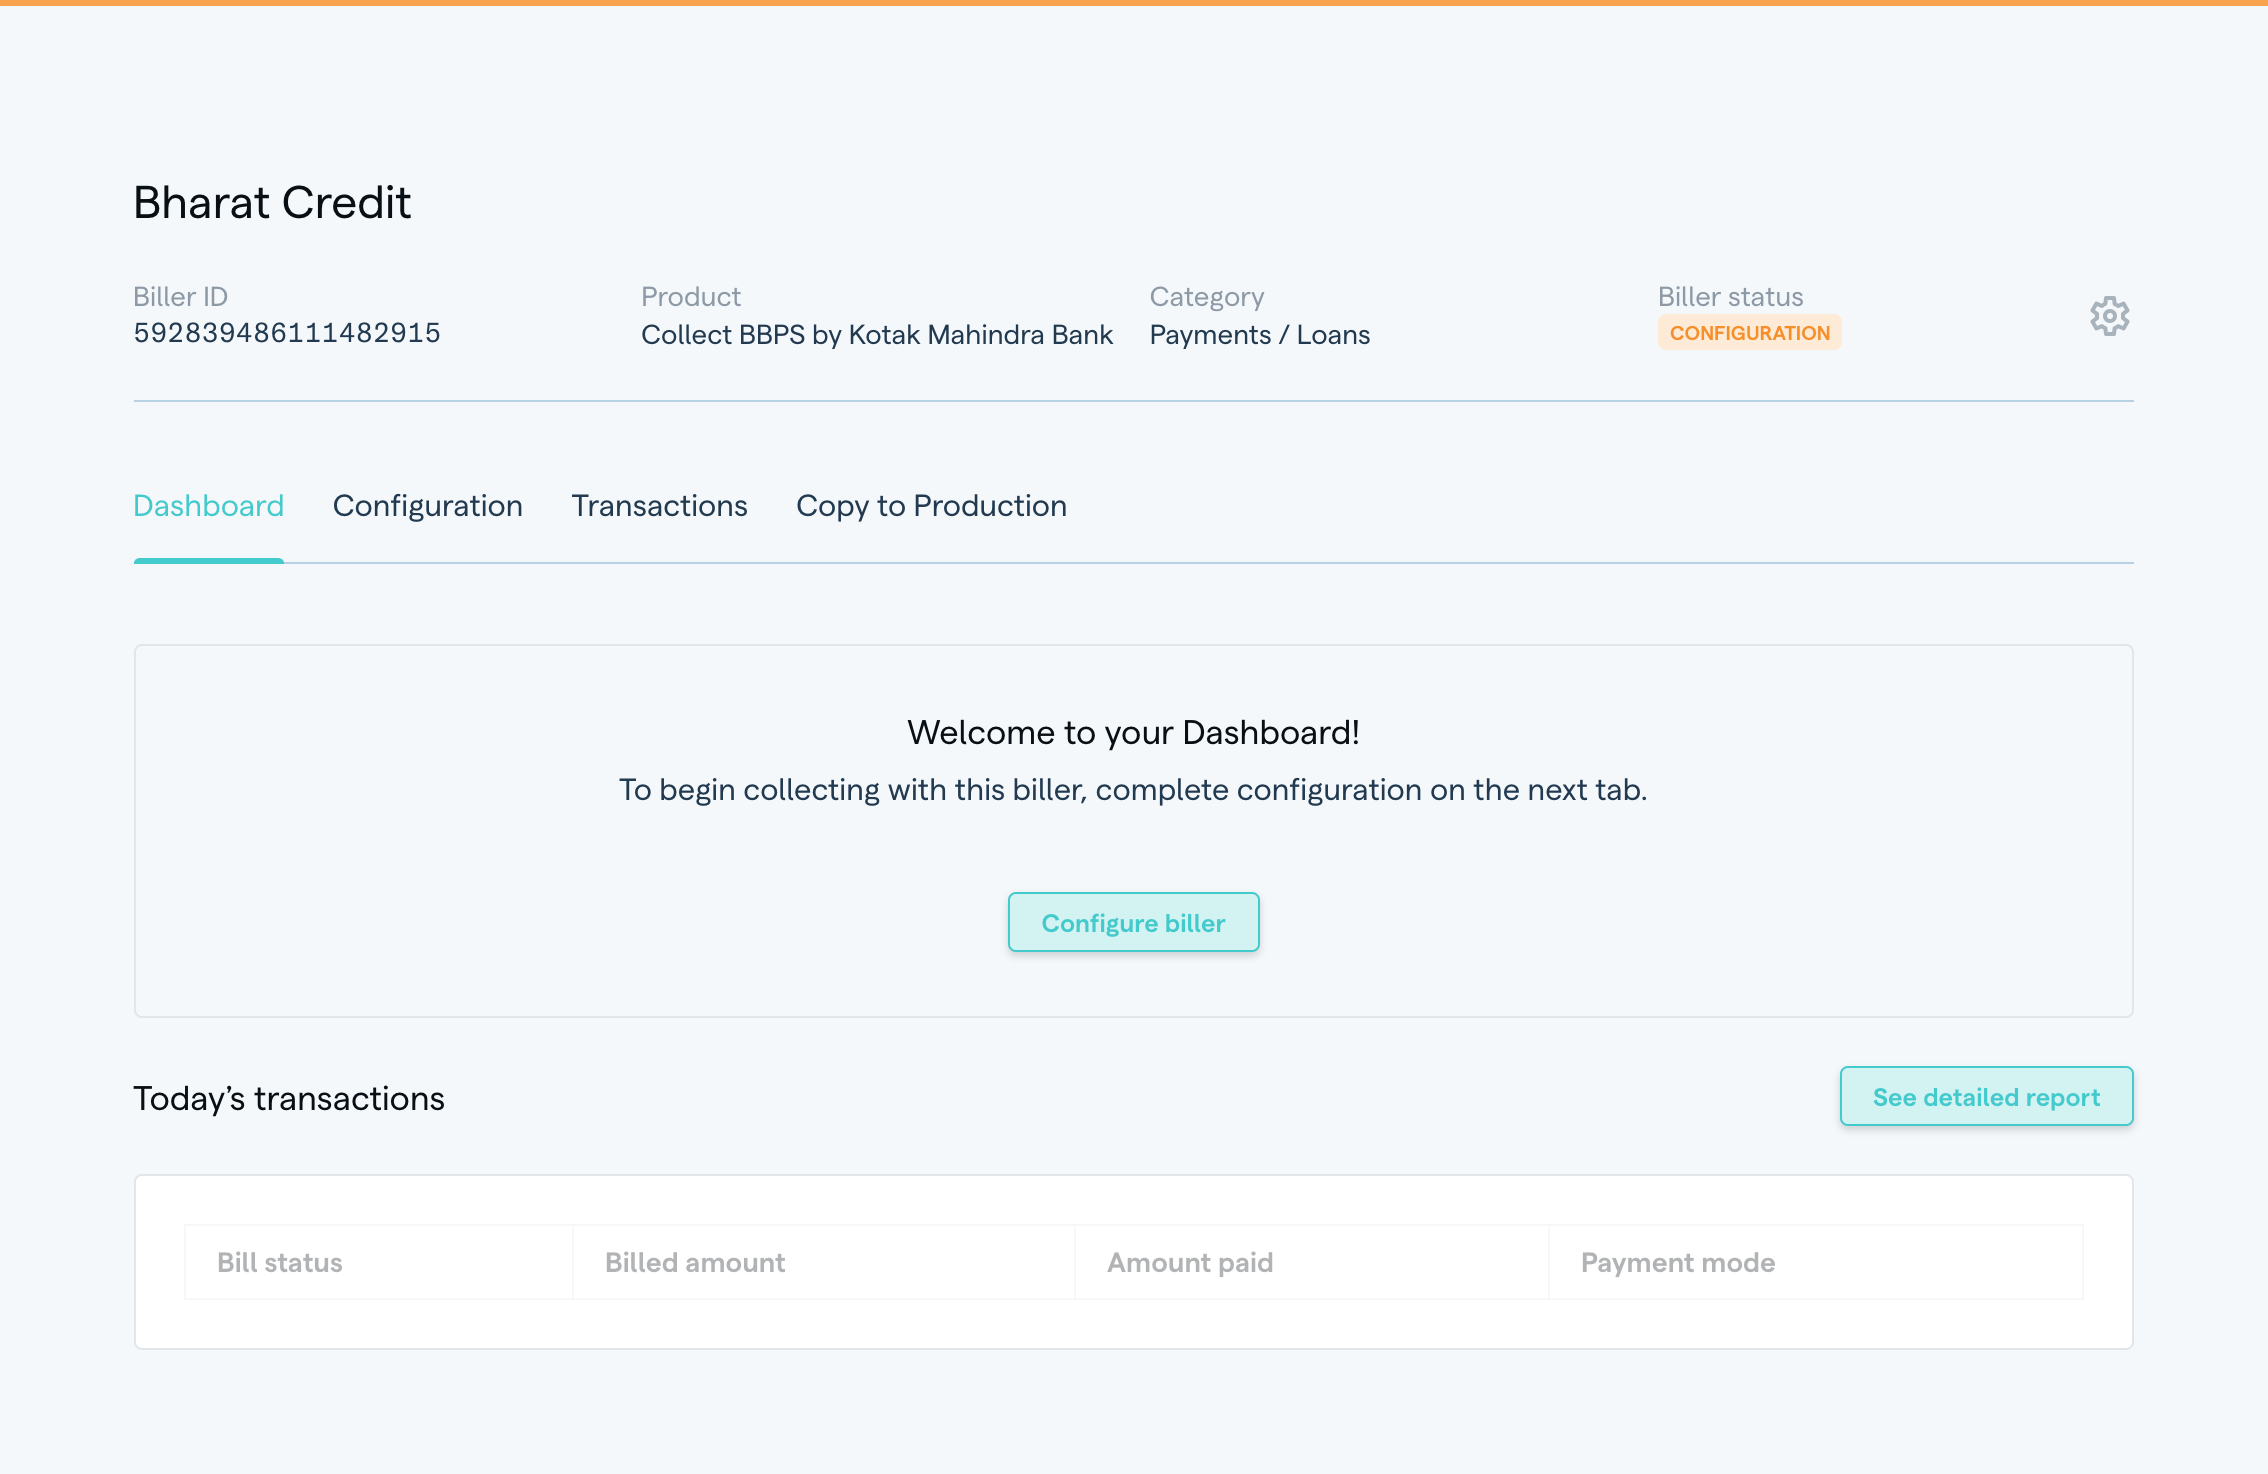Viewport: 2268px width, 1474px height.
Task: Click the Dashboard tab icon
Action: [x=208, y=506]
